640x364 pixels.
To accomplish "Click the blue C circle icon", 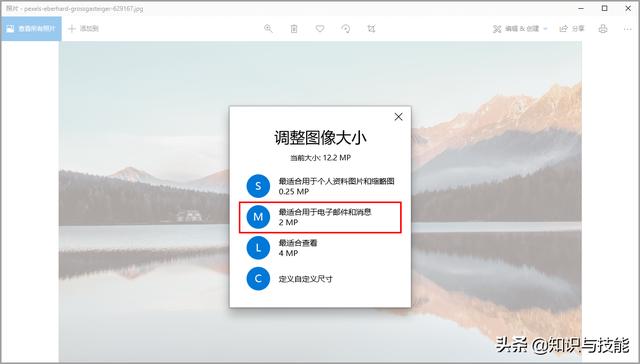I will tap(258, 279).
